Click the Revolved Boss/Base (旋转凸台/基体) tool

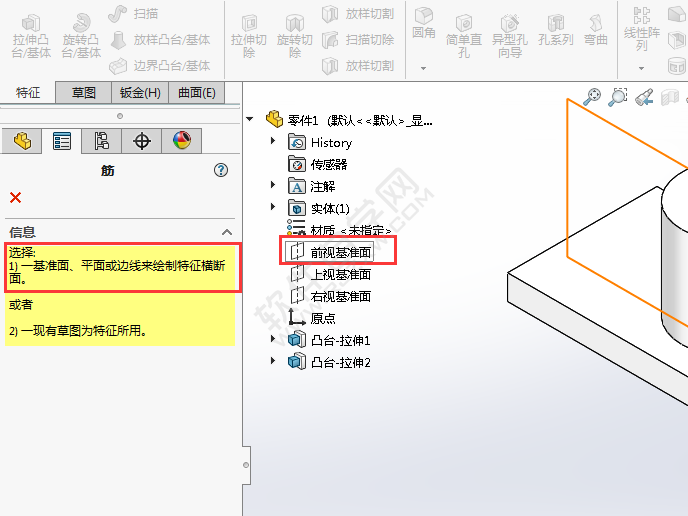point(81,37)
